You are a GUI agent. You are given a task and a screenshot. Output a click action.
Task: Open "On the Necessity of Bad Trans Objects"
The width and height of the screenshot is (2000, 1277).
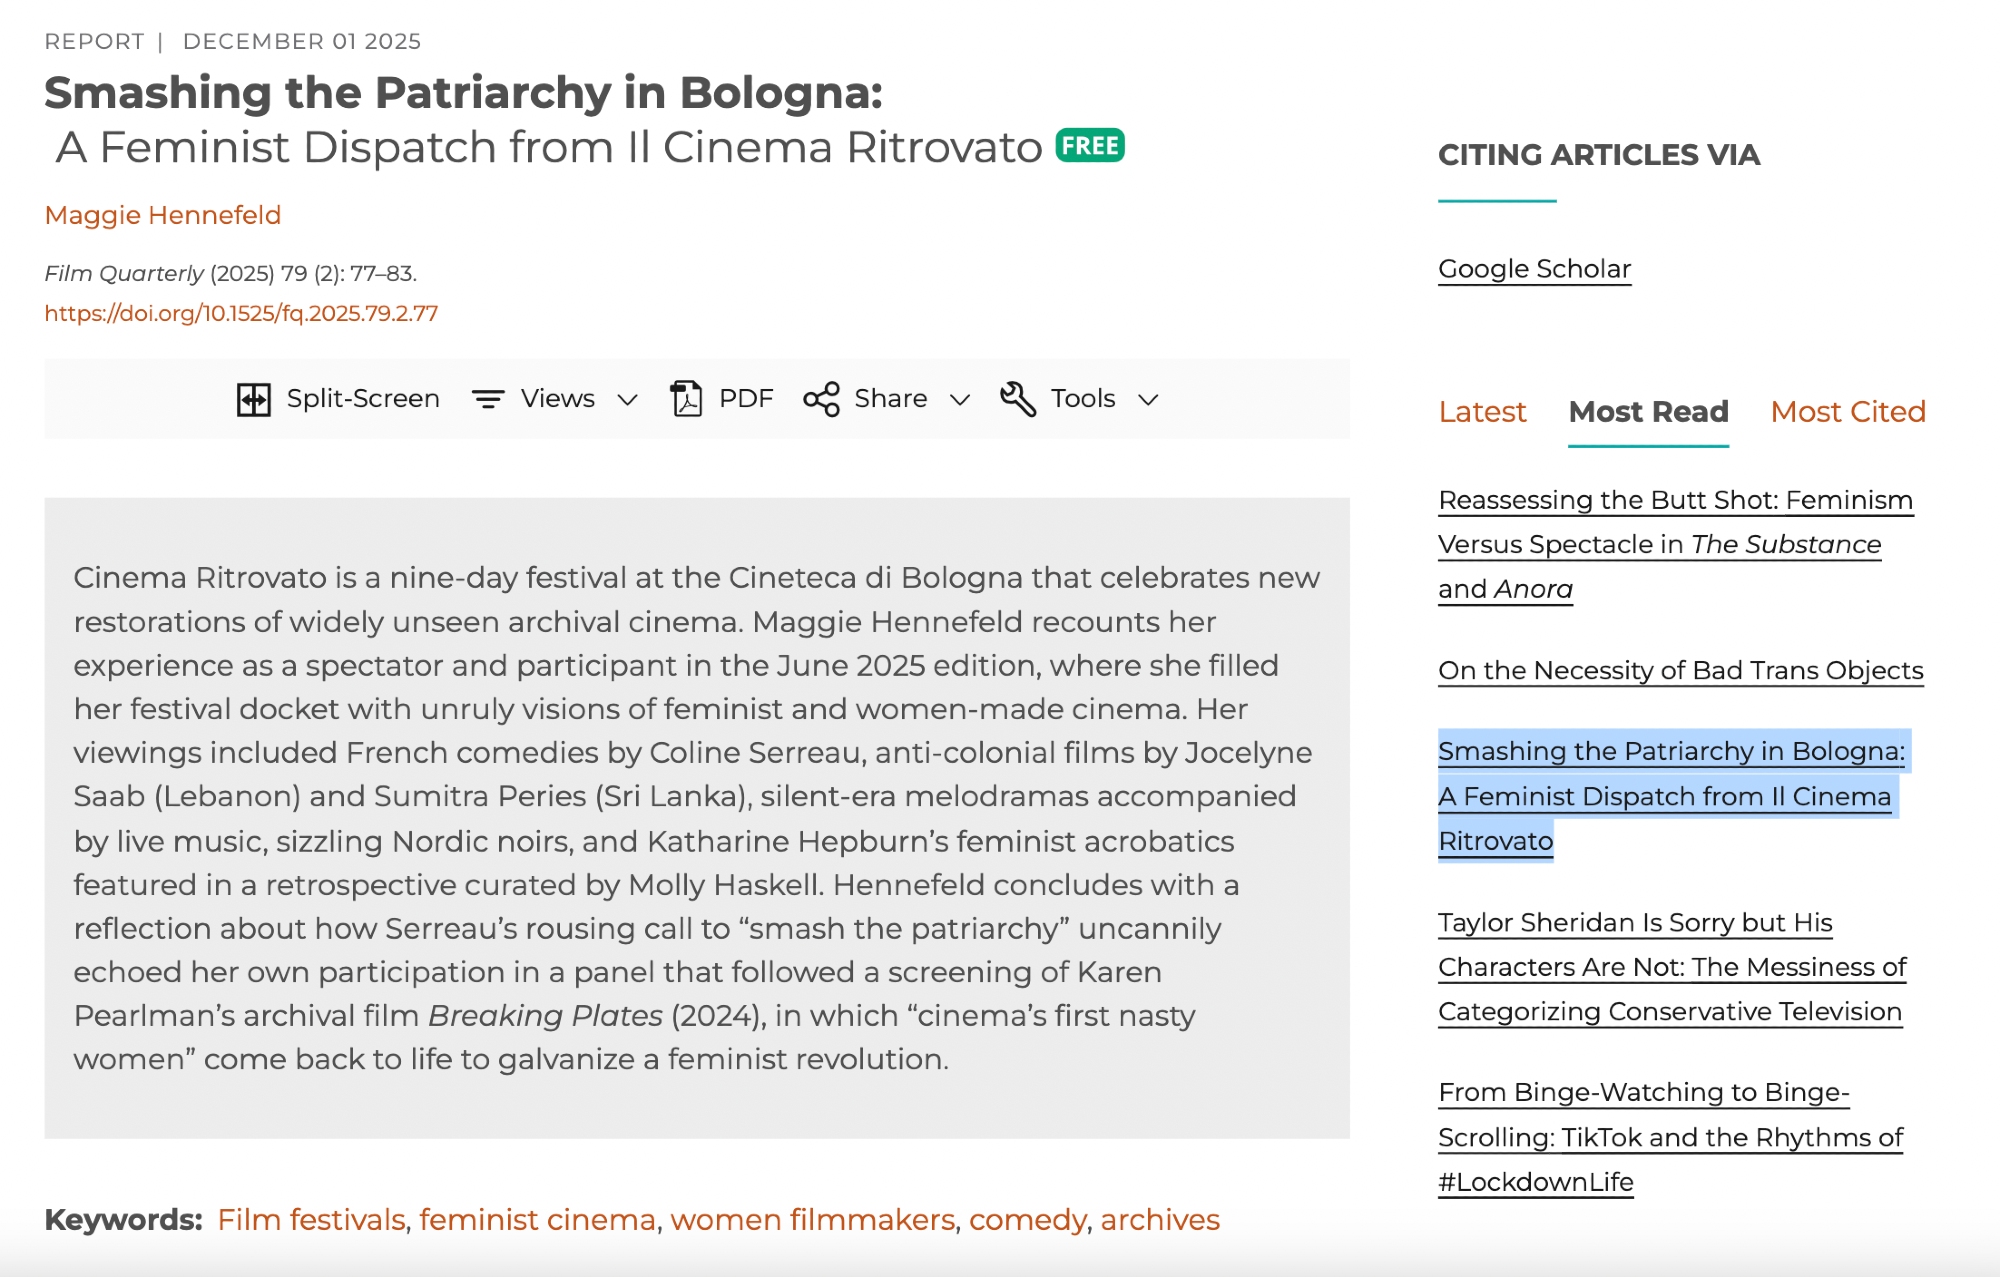(x=1680, y=670)
